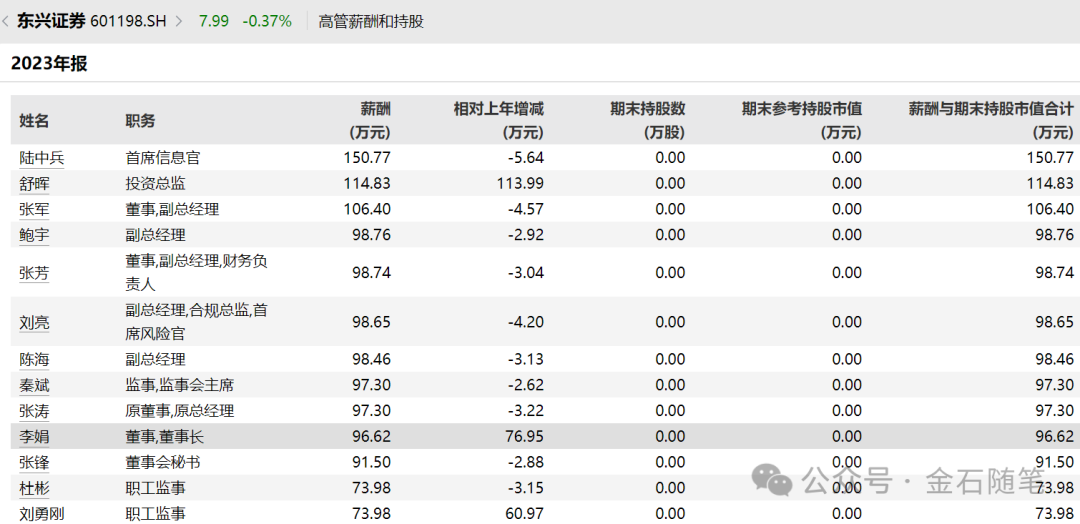The width and height of the screenshot is (1080, 524).
Task: Click the name link 秦斌
Action: (x=34, y=385)
